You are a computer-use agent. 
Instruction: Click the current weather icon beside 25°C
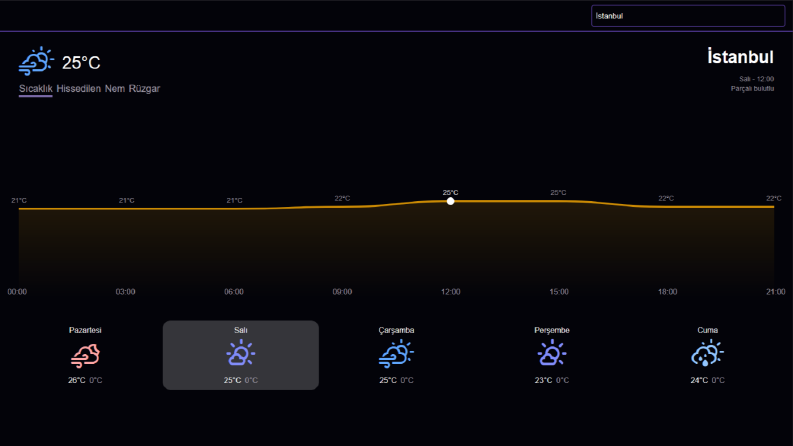(x=36, y=61)
